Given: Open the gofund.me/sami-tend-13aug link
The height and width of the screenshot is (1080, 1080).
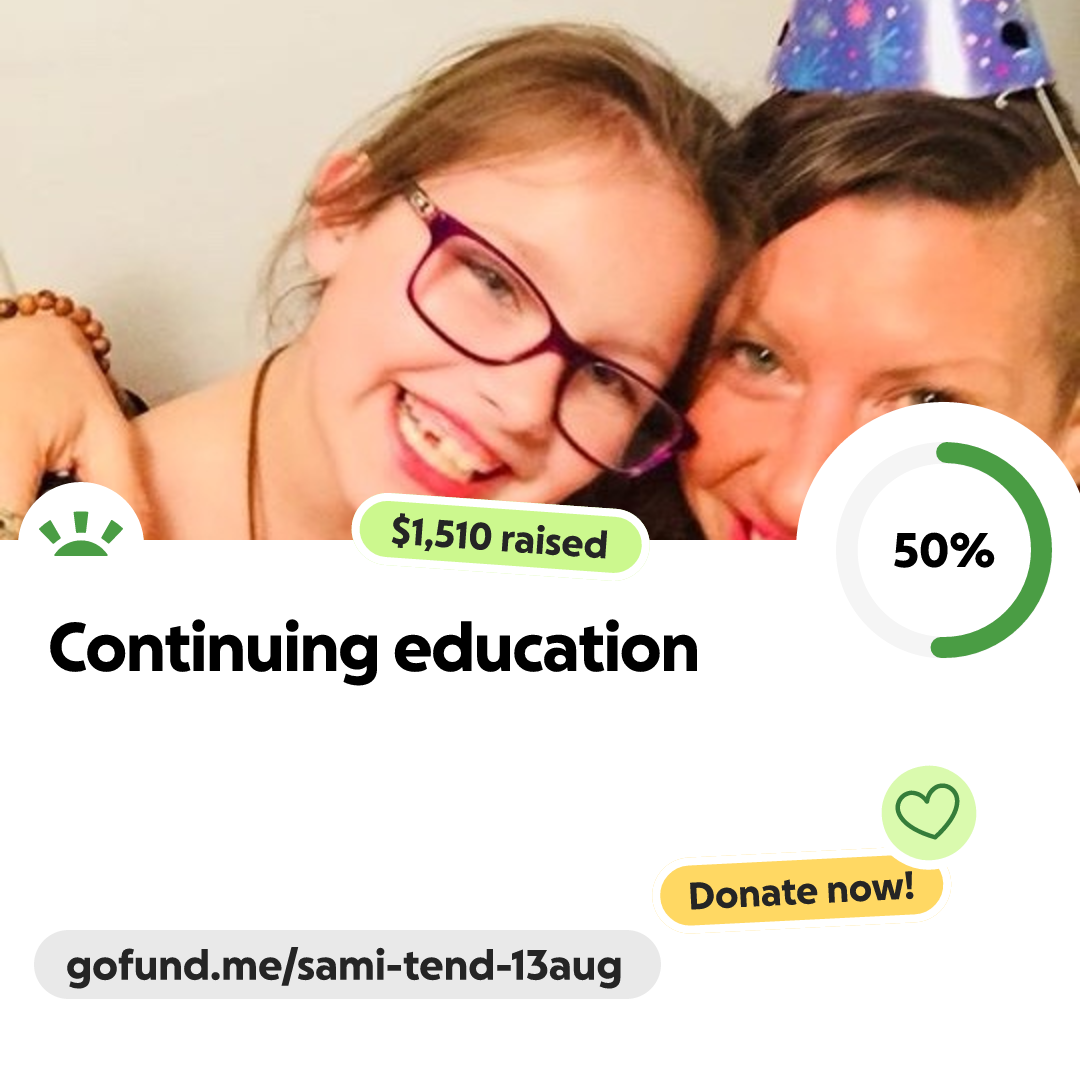Looking at the screenshot, I should (x=344, y=966).
